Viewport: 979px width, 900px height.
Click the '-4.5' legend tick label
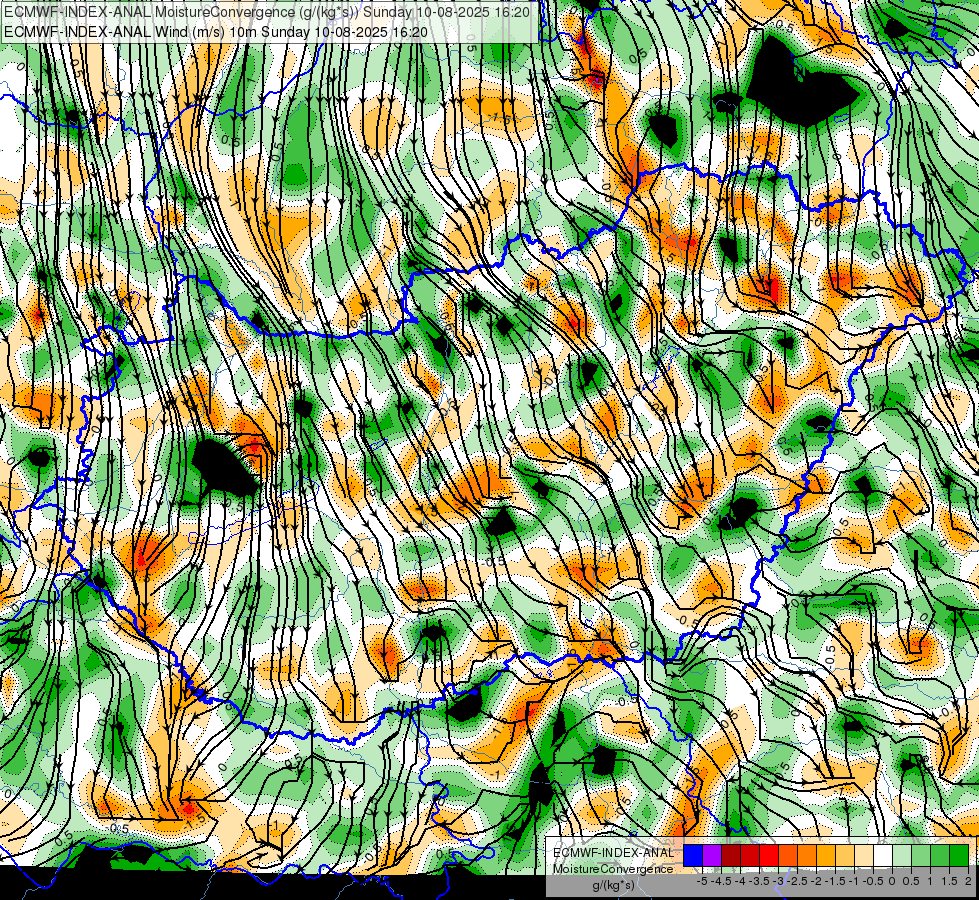(x=721, y=881)
